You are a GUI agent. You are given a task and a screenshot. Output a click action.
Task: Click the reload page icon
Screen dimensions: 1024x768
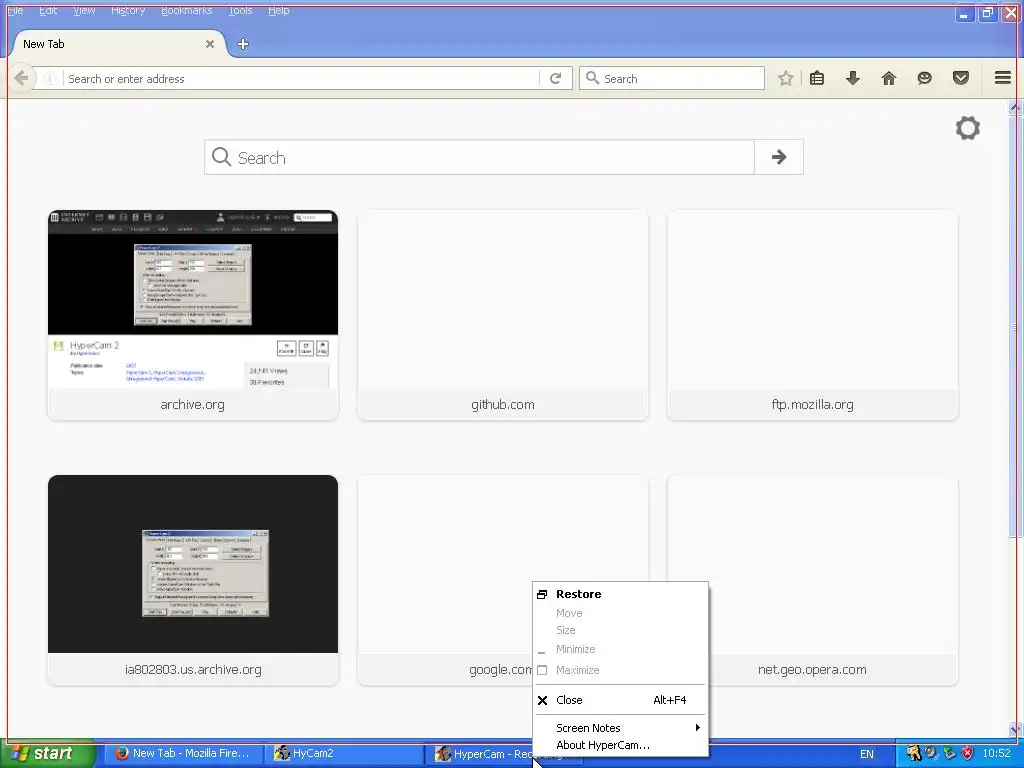coord(555,78)
